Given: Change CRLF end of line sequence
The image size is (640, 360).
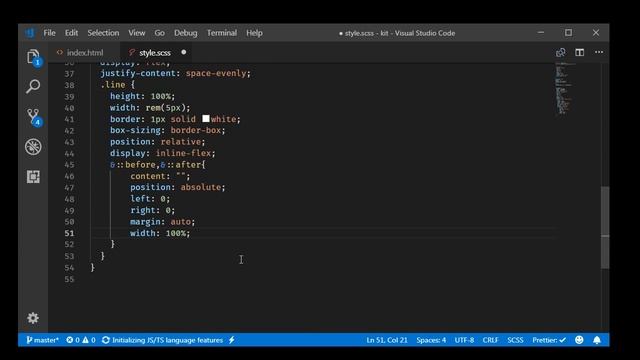Looking at the screenshot, I should point(490,340).
